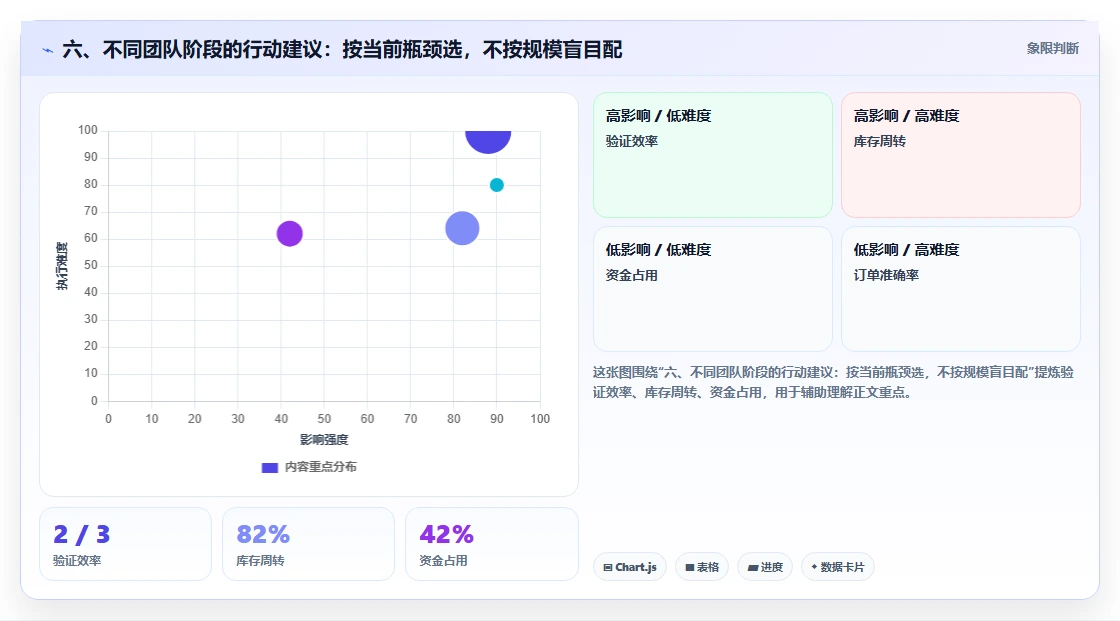
Task: Toggle the 内容重点分布 legend color box
Action: pyautogui.click(x=269, y=467)
